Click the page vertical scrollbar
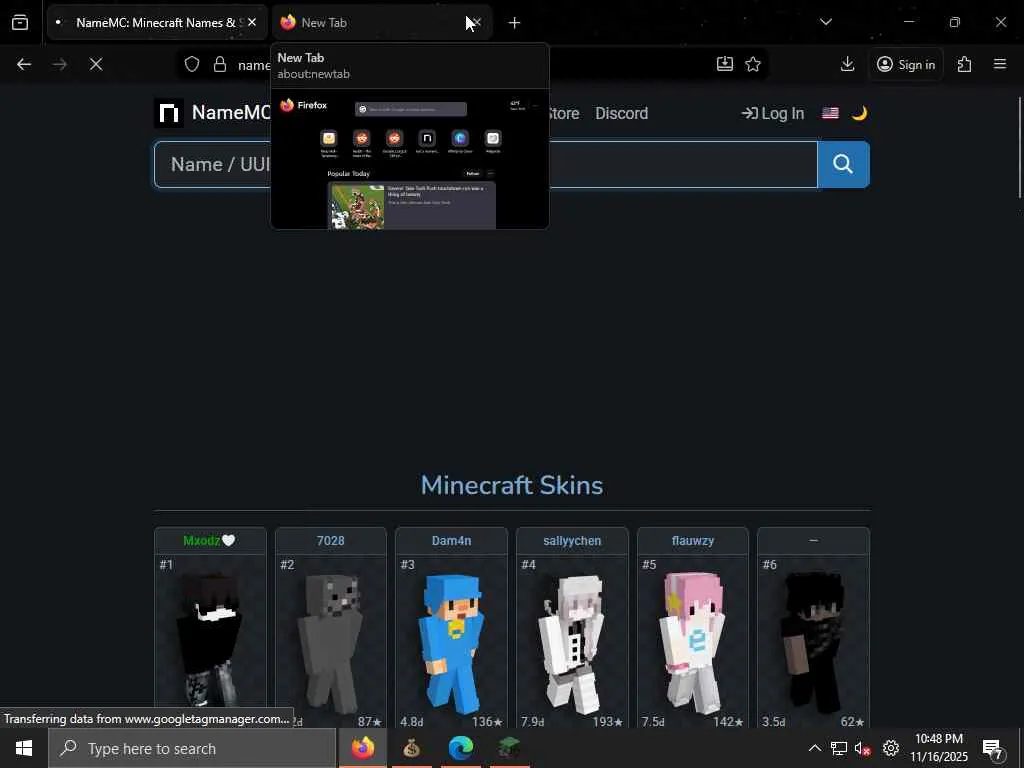This screenshot has height=768, width=1024. click(1020, 147)
